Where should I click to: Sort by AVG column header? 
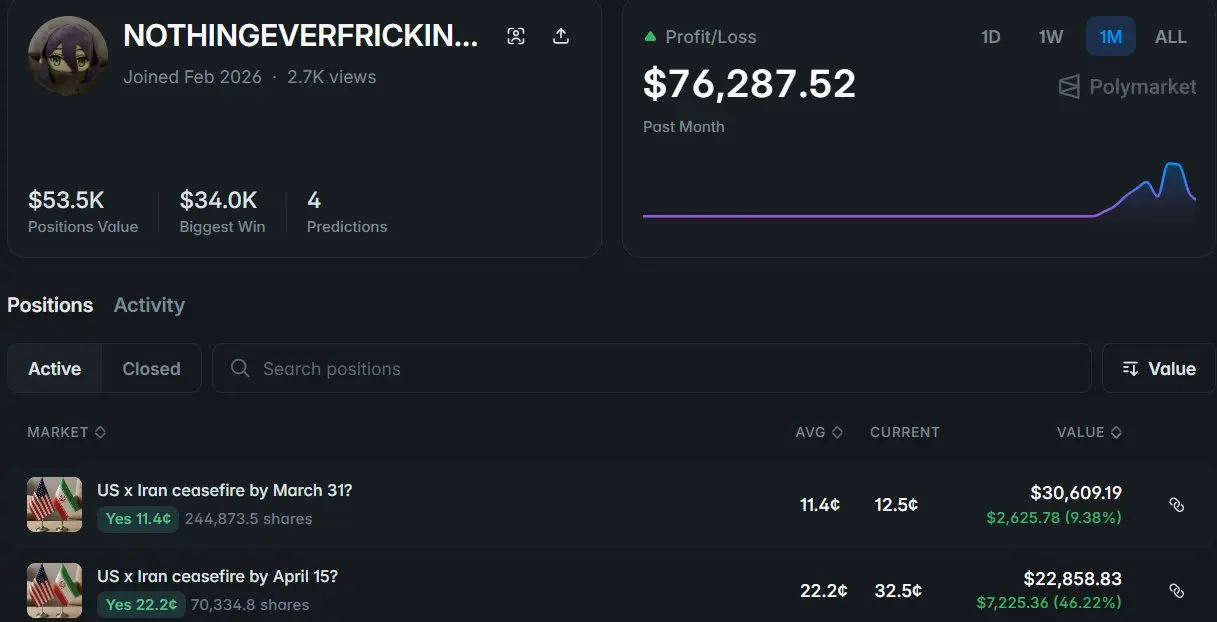coord(819,432)
